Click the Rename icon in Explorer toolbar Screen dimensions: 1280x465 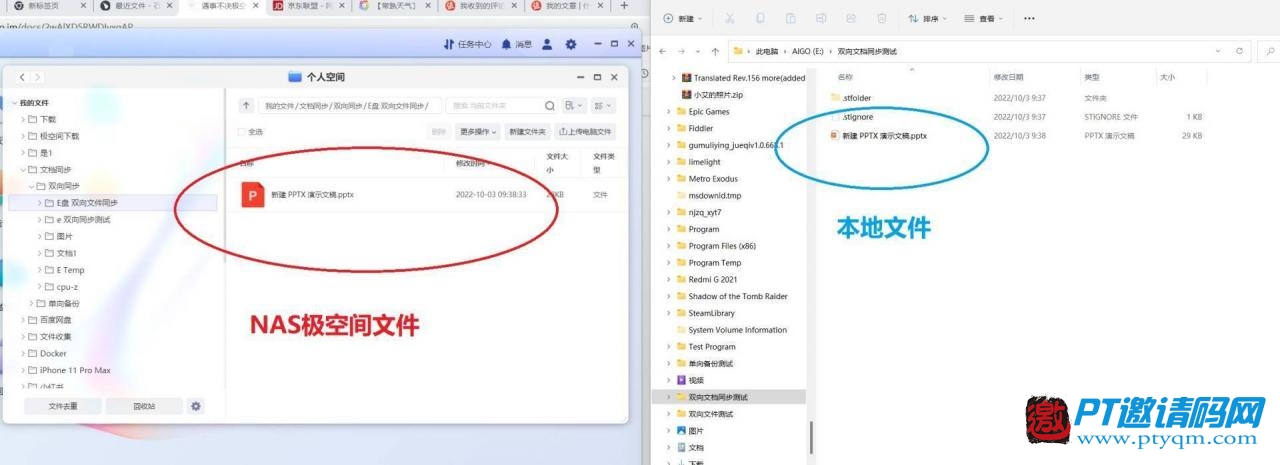pos(820,18)
